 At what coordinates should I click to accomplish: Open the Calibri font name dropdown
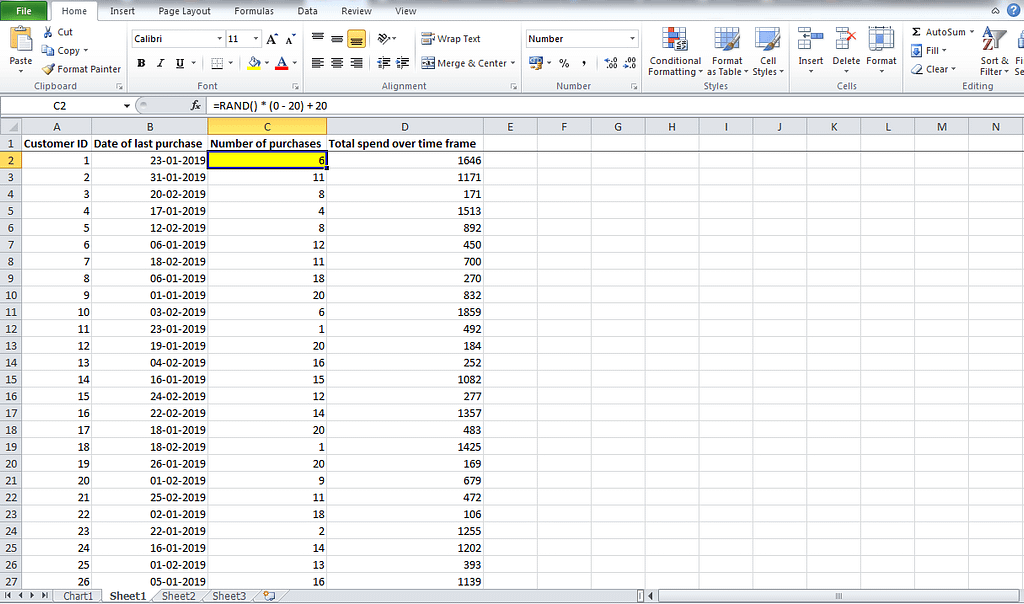219,39
